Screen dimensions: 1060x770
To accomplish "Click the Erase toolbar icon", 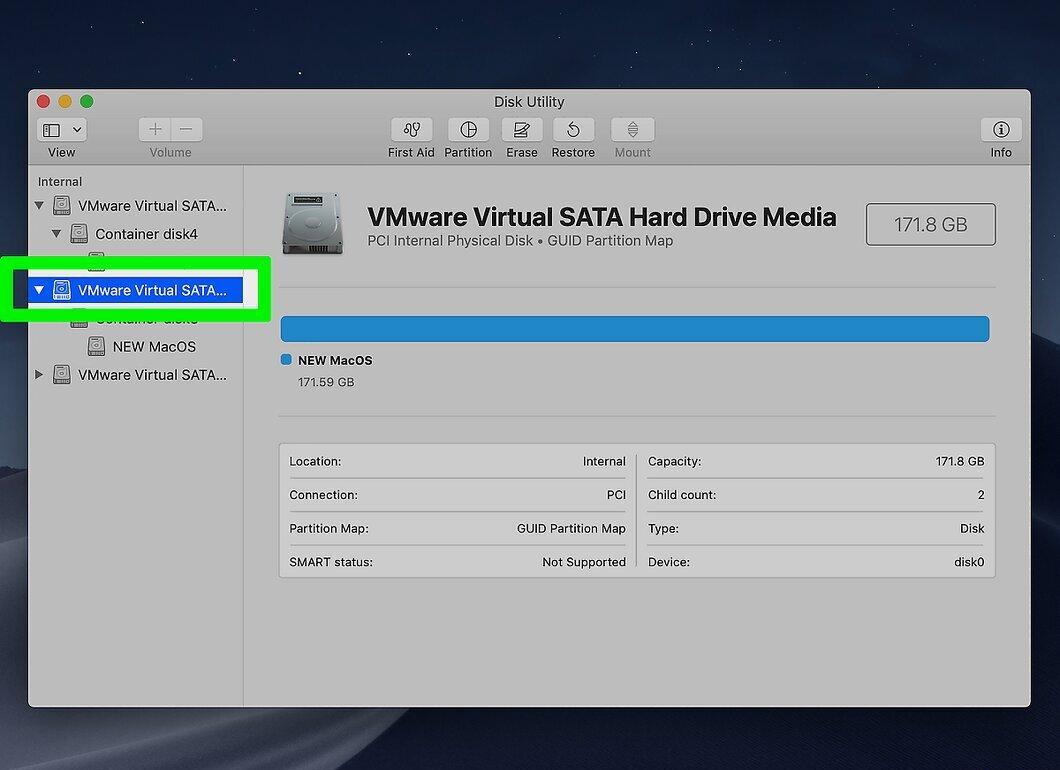I will click(521, 129).
